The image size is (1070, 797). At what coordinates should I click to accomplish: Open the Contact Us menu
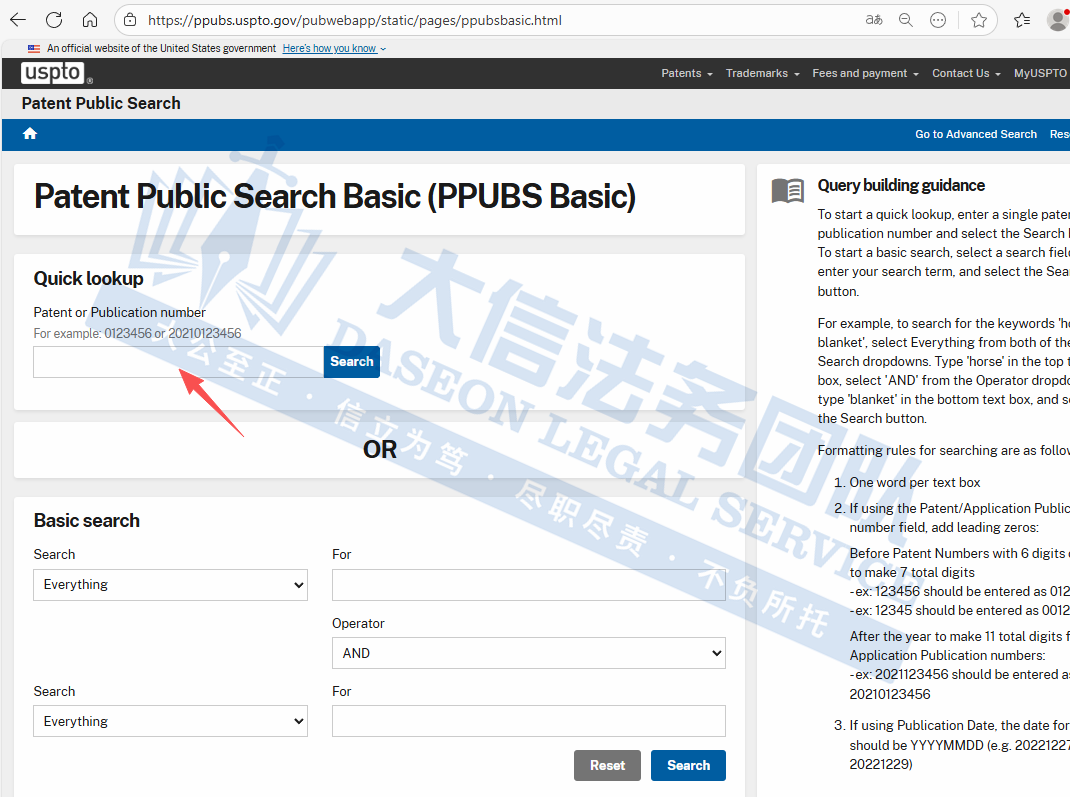966,73
